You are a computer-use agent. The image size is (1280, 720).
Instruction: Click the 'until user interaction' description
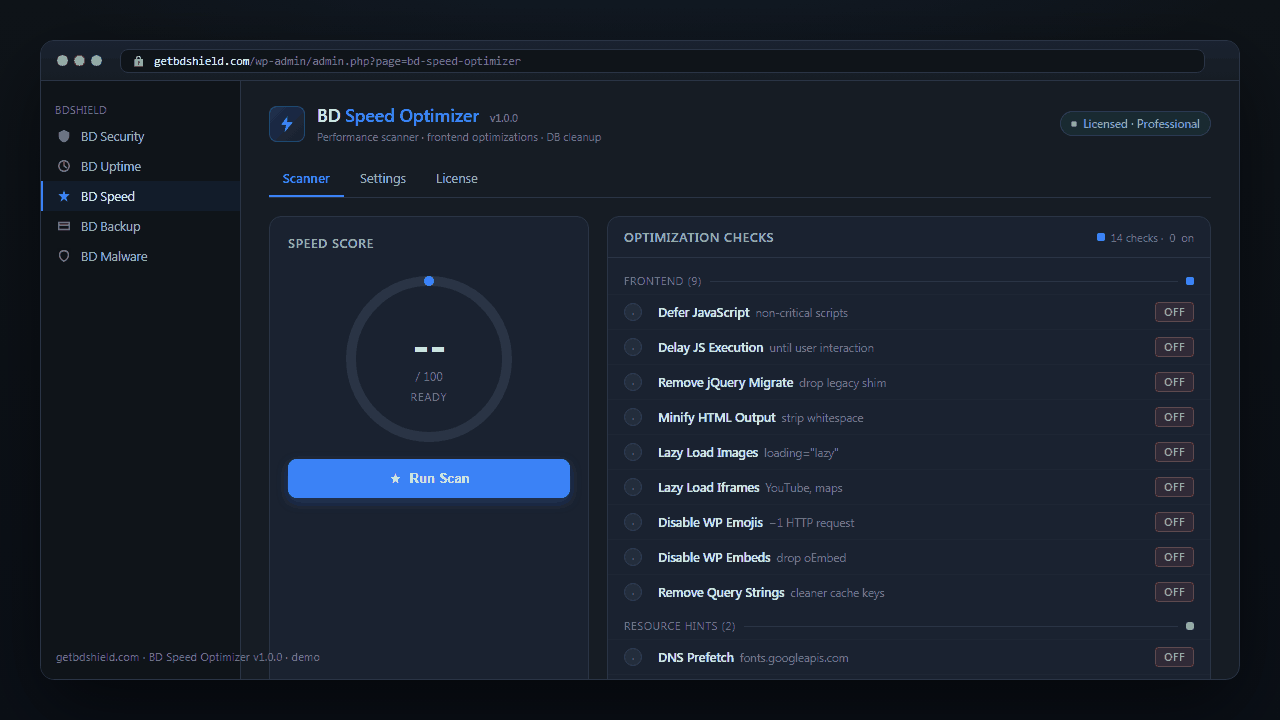click(x=821, y=348)
